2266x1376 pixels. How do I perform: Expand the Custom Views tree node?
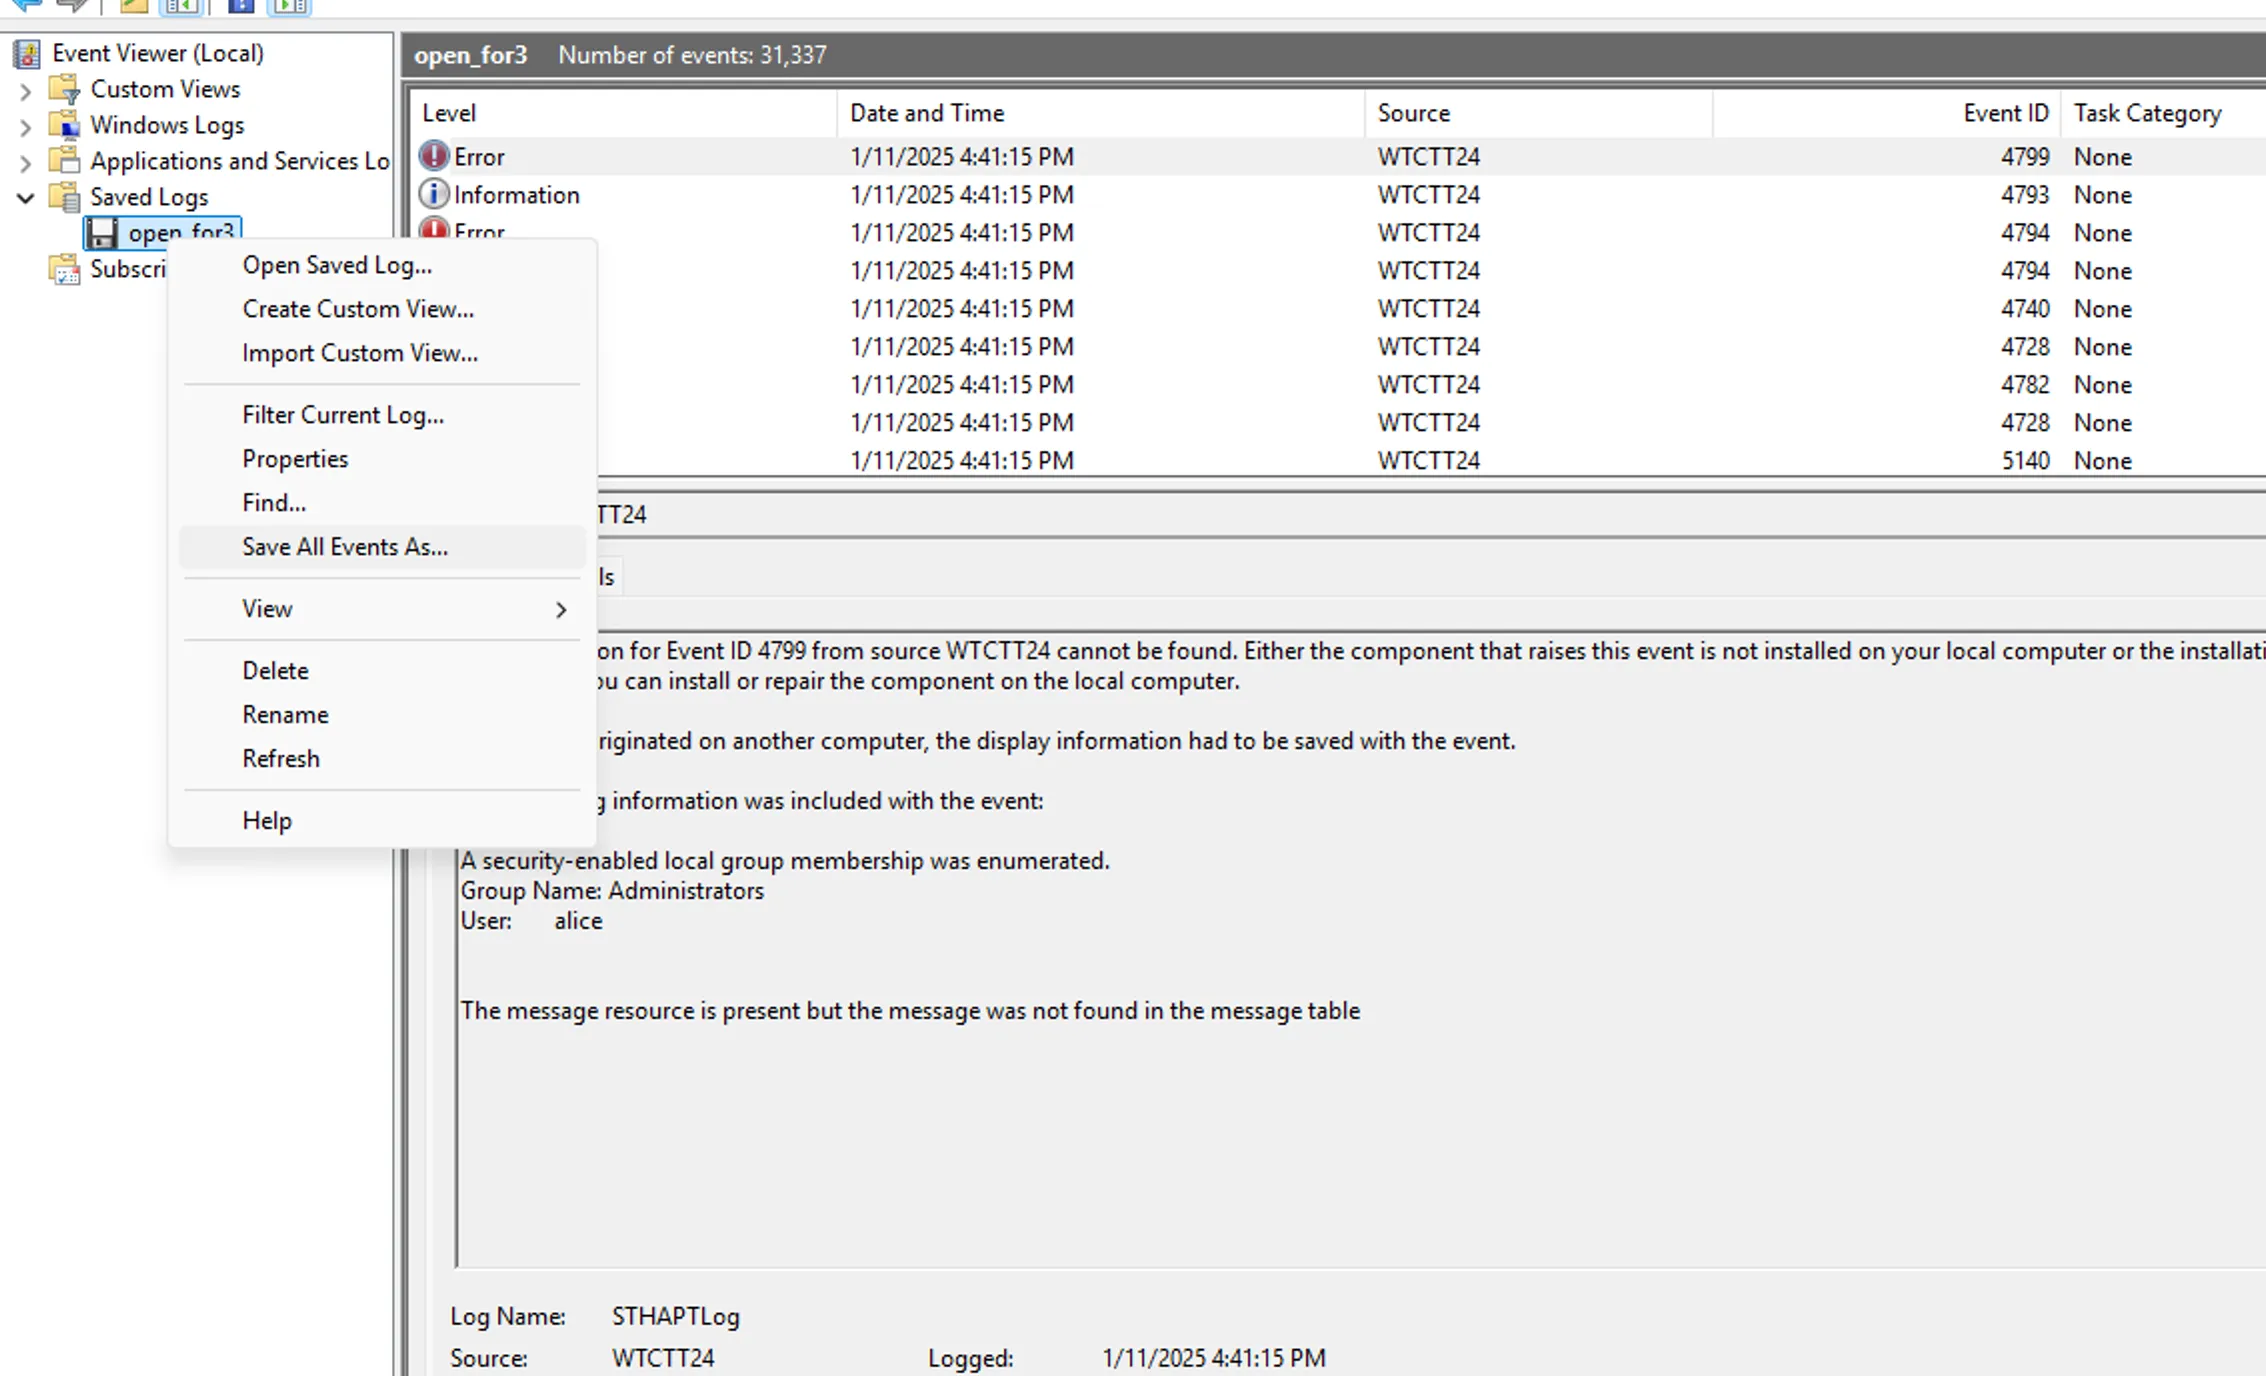coord(26,91)
